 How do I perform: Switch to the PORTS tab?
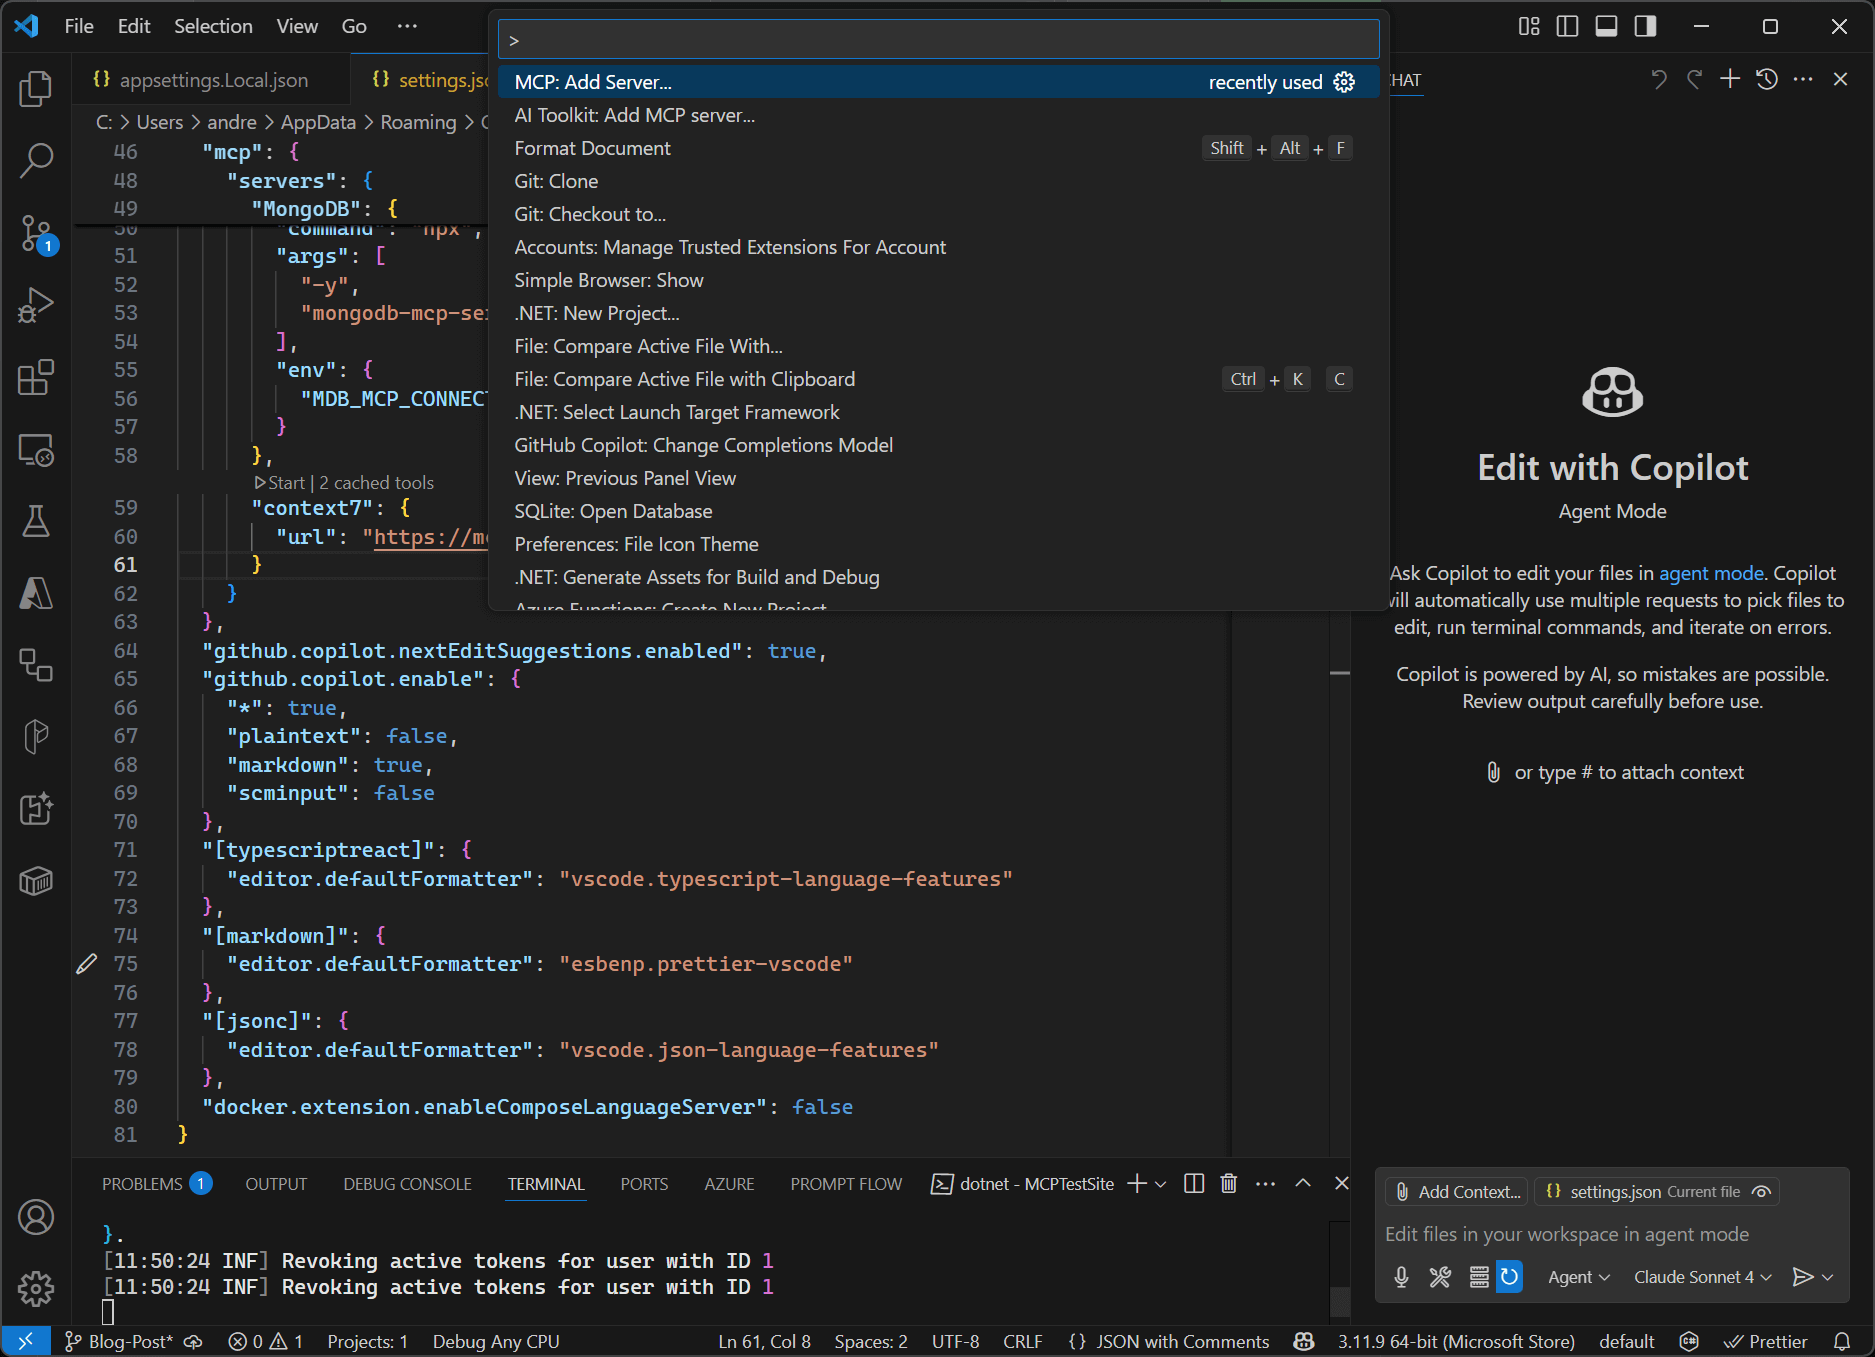[644, 1184]
